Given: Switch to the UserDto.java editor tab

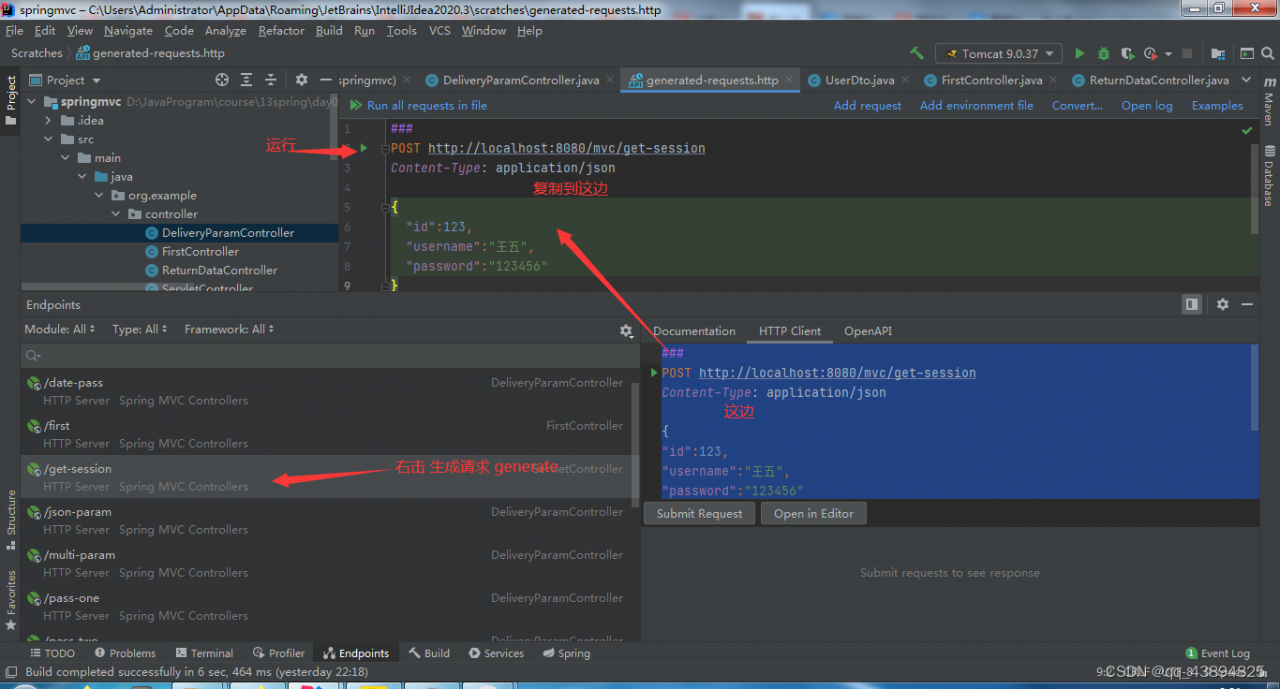Looking at the screenshot, I should coord(858,80).
